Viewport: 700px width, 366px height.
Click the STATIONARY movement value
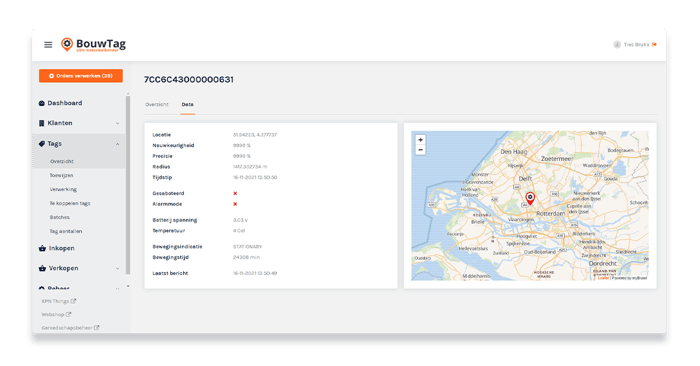pyautogui.click(x=247, y=247)
